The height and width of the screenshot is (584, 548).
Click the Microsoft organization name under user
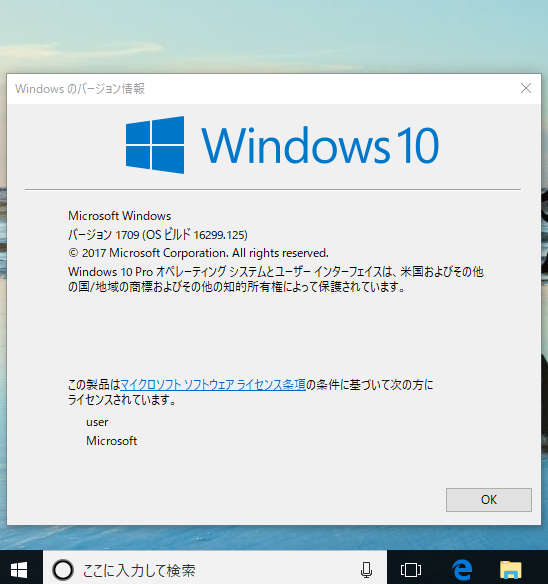(111, 441)
